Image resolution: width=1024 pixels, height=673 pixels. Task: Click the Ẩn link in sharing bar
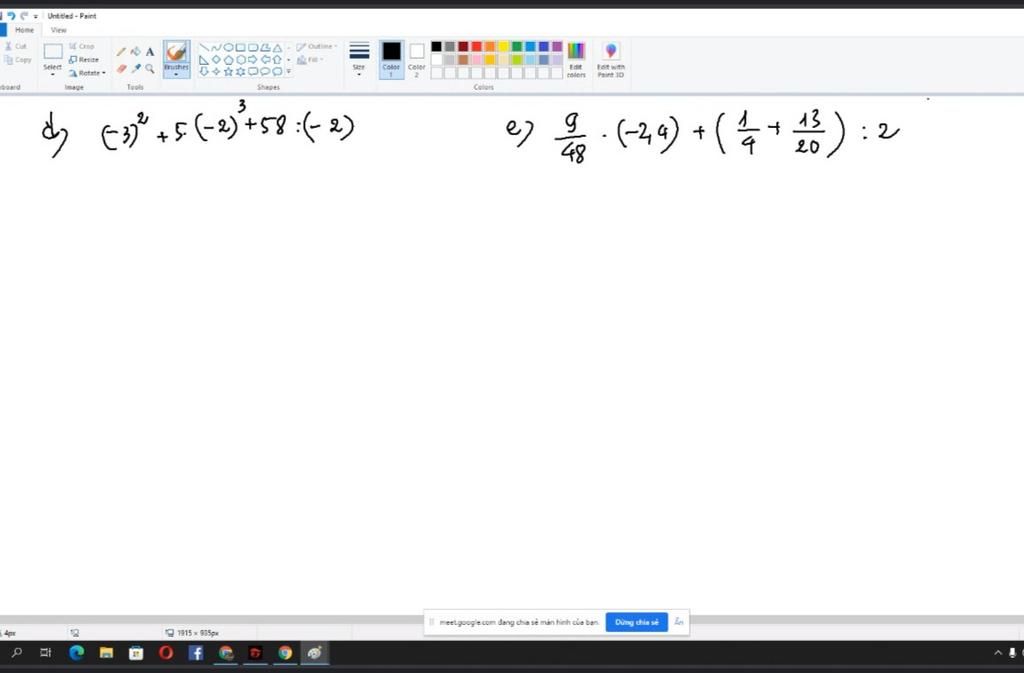coord(679,622)
